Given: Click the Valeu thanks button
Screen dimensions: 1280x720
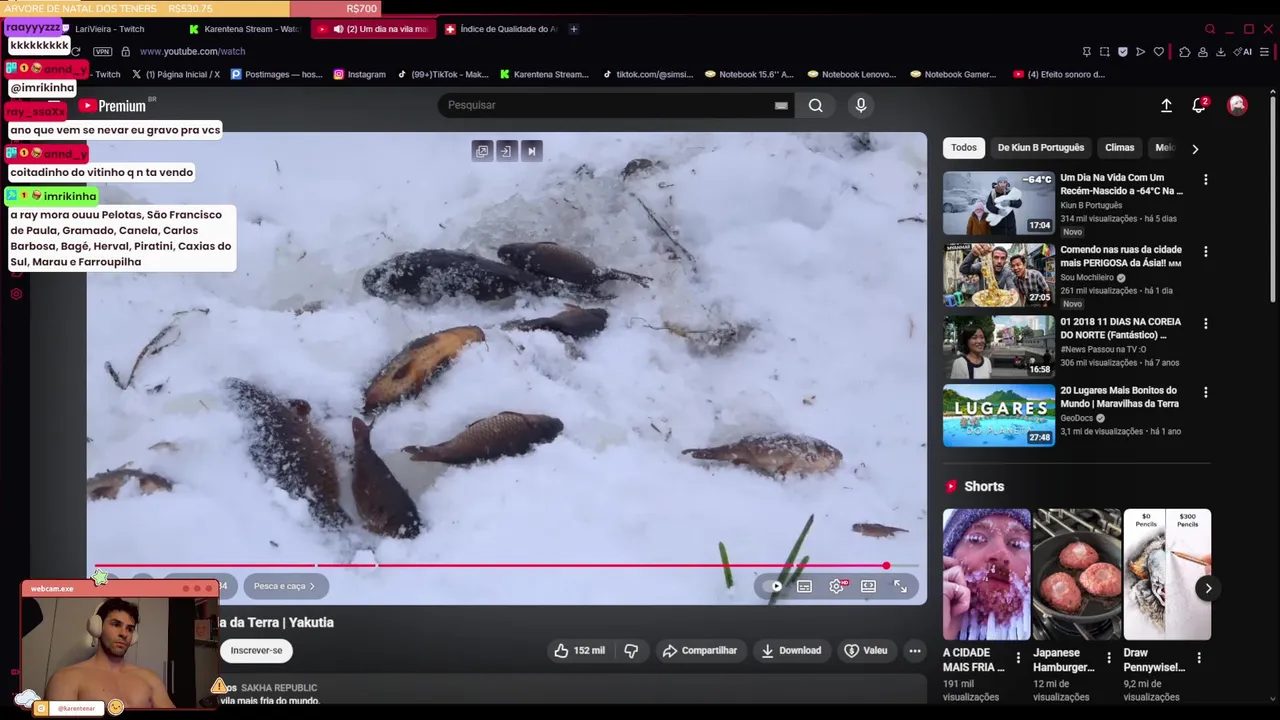Looking at the screenshot, I should pyautogui.click(x=866, y=650).
